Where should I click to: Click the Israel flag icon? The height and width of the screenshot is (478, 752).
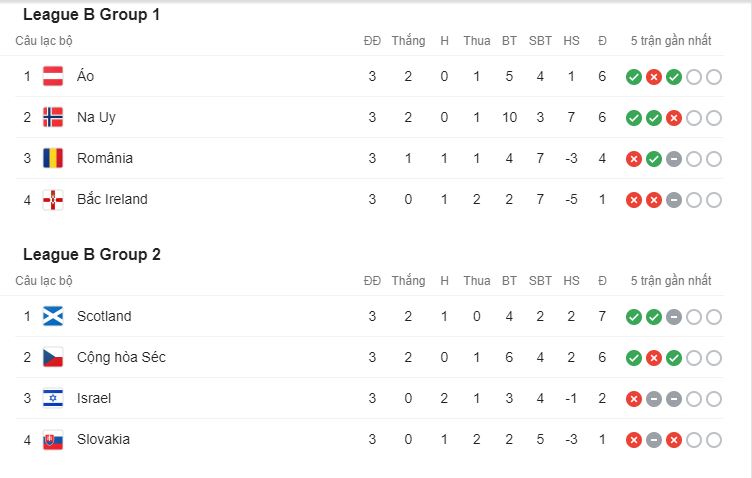pos(53,398)
